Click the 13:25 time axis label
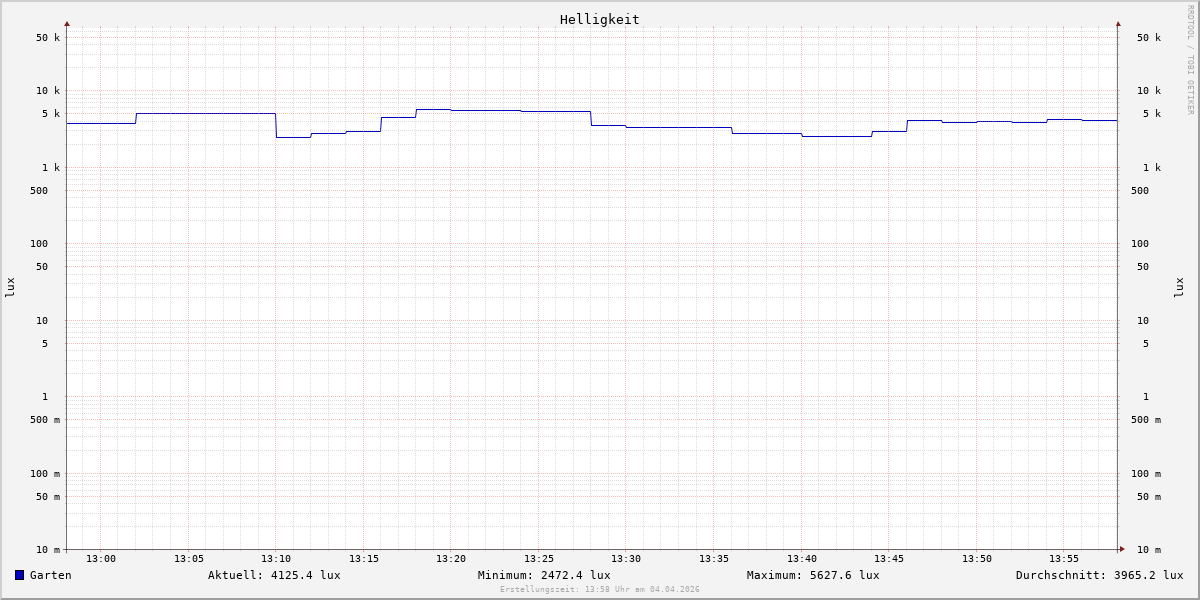This screenshot has height=600, width=1200. 539,559
